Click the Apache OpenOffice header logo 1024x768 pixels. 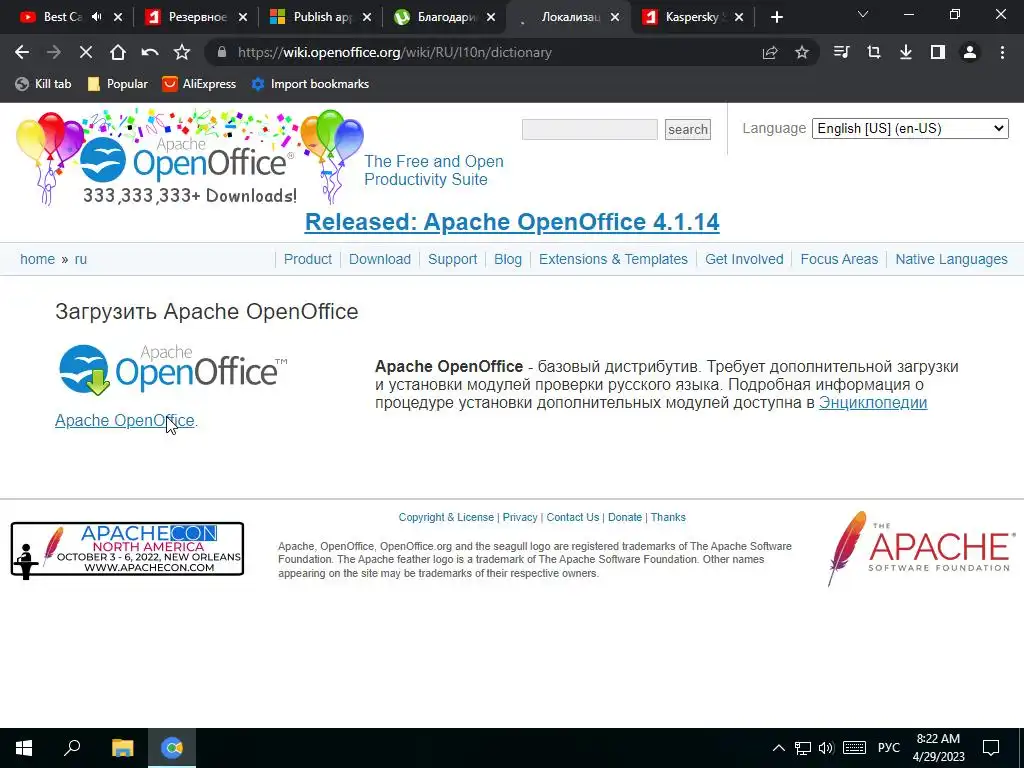pyautogui.click(x=189, y=157)
